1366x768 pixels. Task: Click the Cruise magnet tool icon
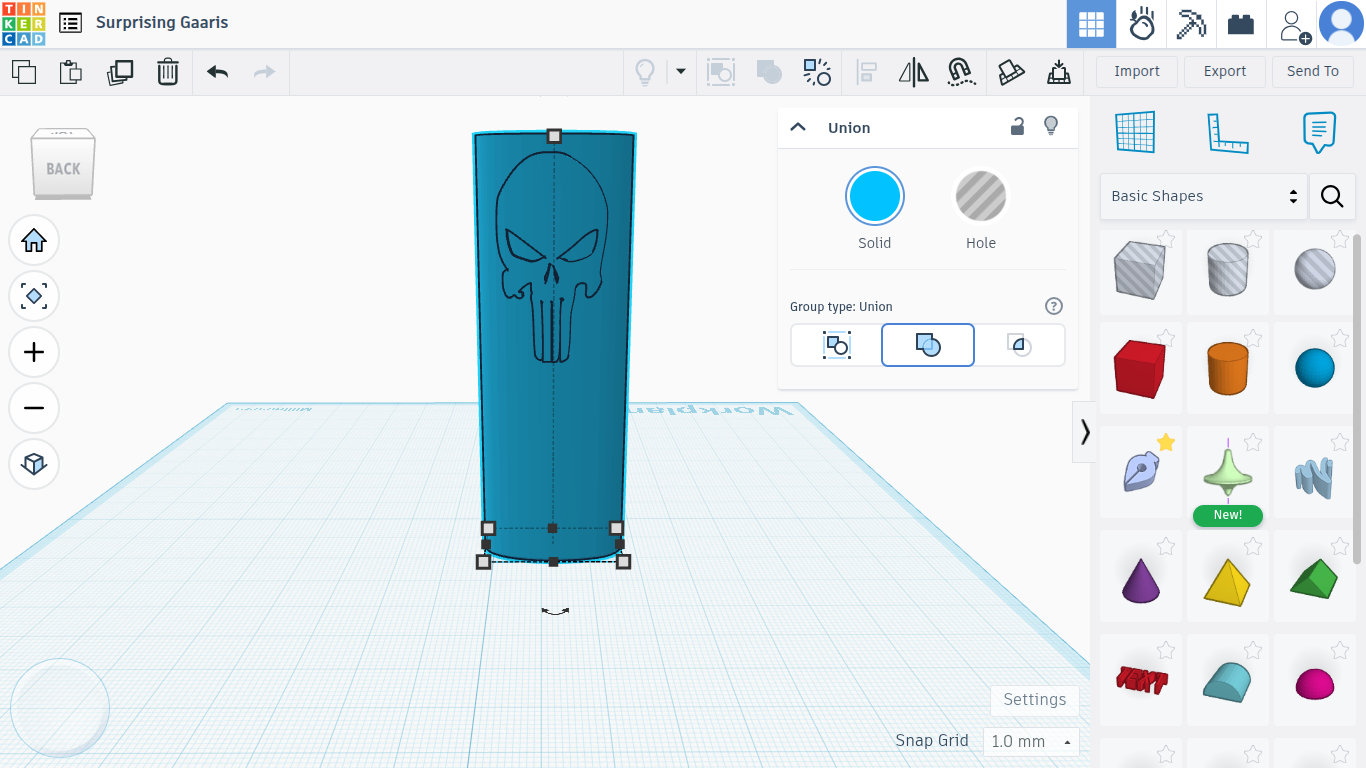[961, 72]
